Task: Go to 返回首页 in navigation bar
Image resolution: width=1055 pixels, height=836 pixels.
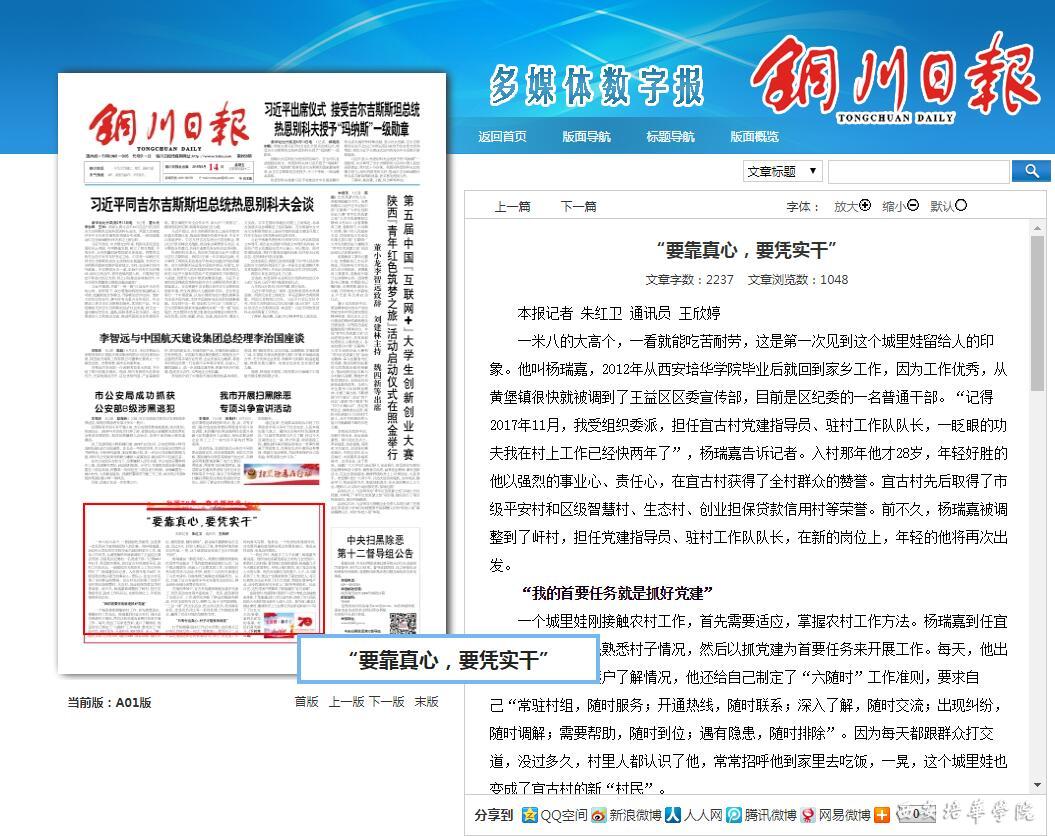Action: [x=502, y=137]
